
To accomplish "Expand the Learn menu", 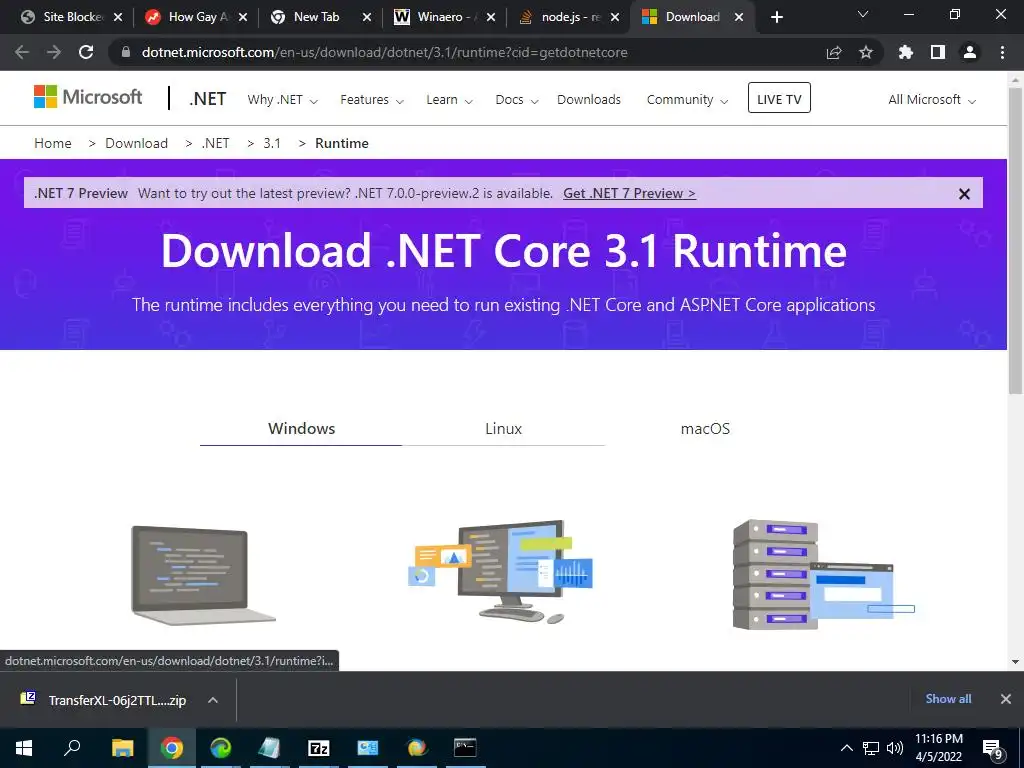I will [x=449, y=100].
